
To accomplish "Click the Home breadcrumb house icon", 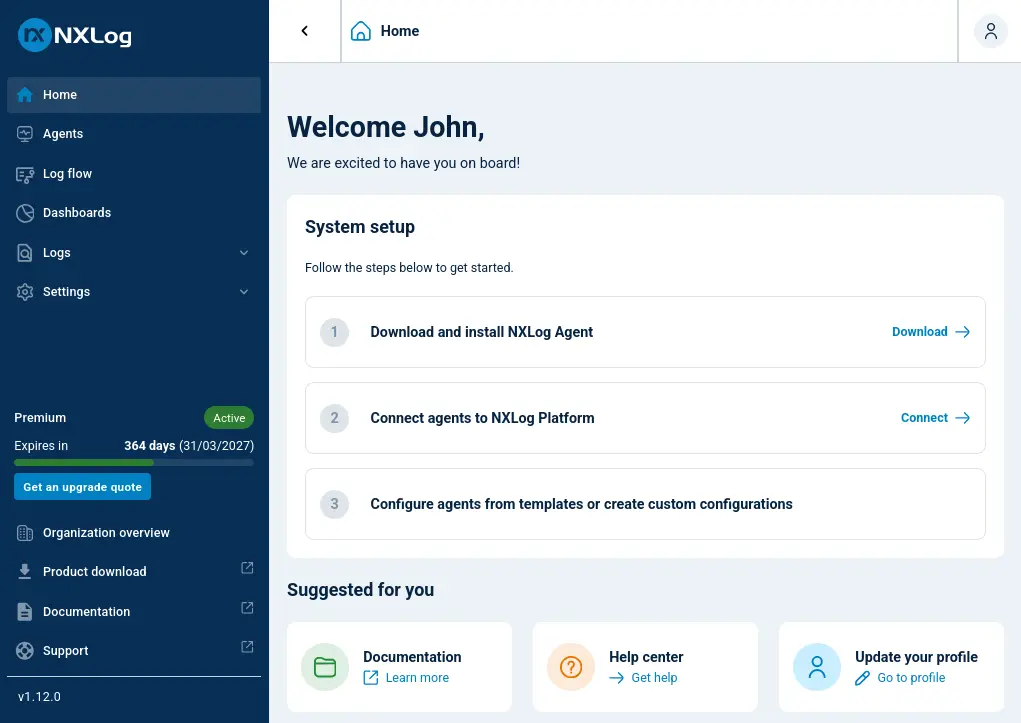I will (361, 31).
